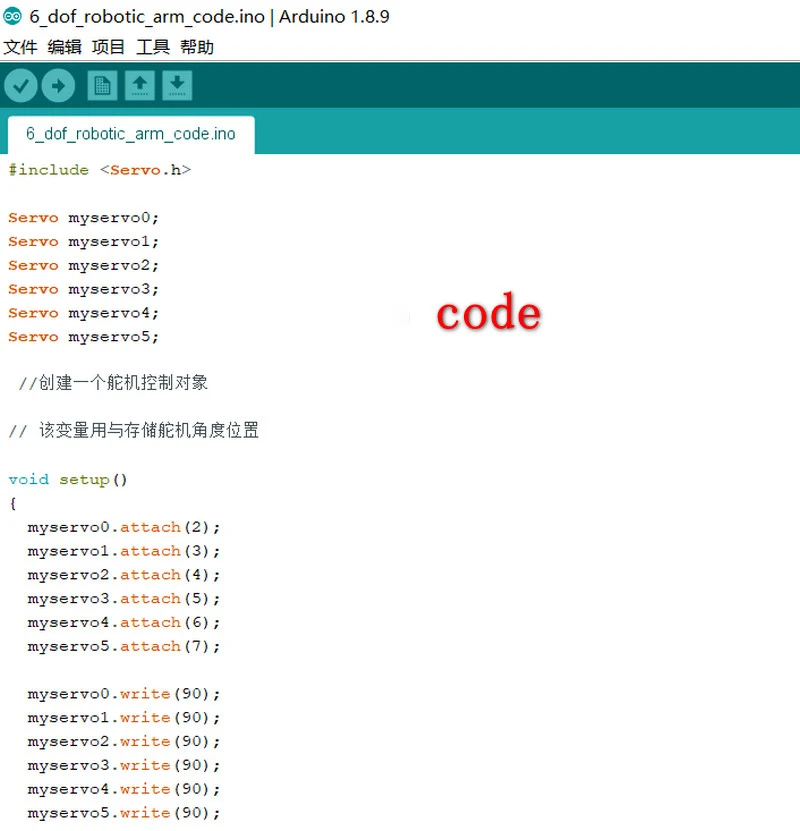Viewport: 800px width, 831px height.
Task: Click the Arduino logo in the title bar
Action: pos(12,17)
